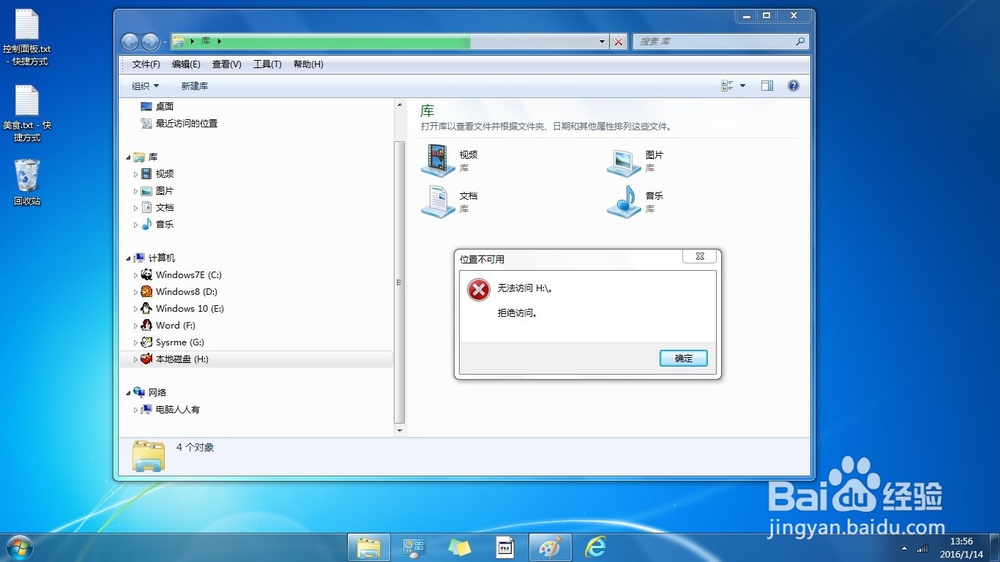Select Windows8 (D:) drive
The image size is (1000, 562).
point(186,292)
